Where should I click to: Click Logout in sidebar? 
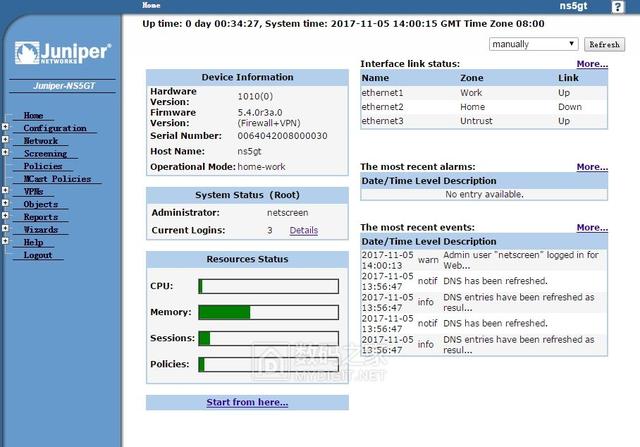38,255
